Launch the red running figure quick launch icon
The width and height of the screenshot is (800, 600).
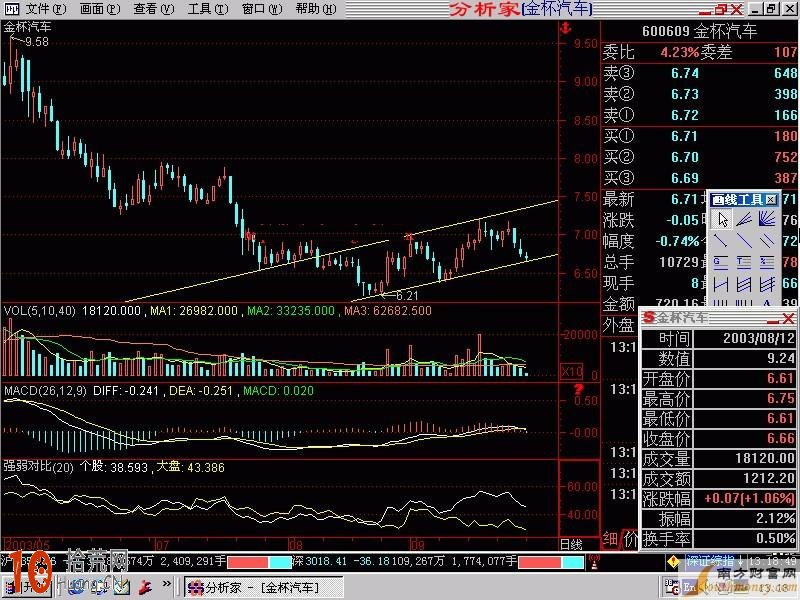(x=144, y=587)
